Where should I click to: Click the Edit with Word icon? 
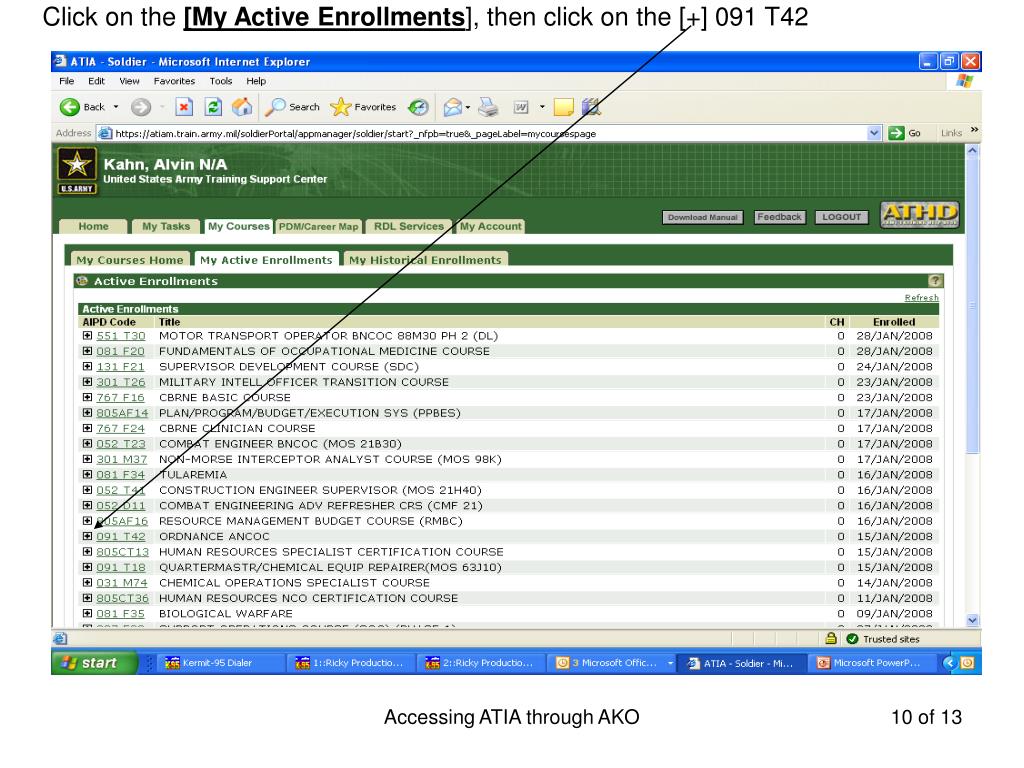pyautogui.click(x=520, y=106)
